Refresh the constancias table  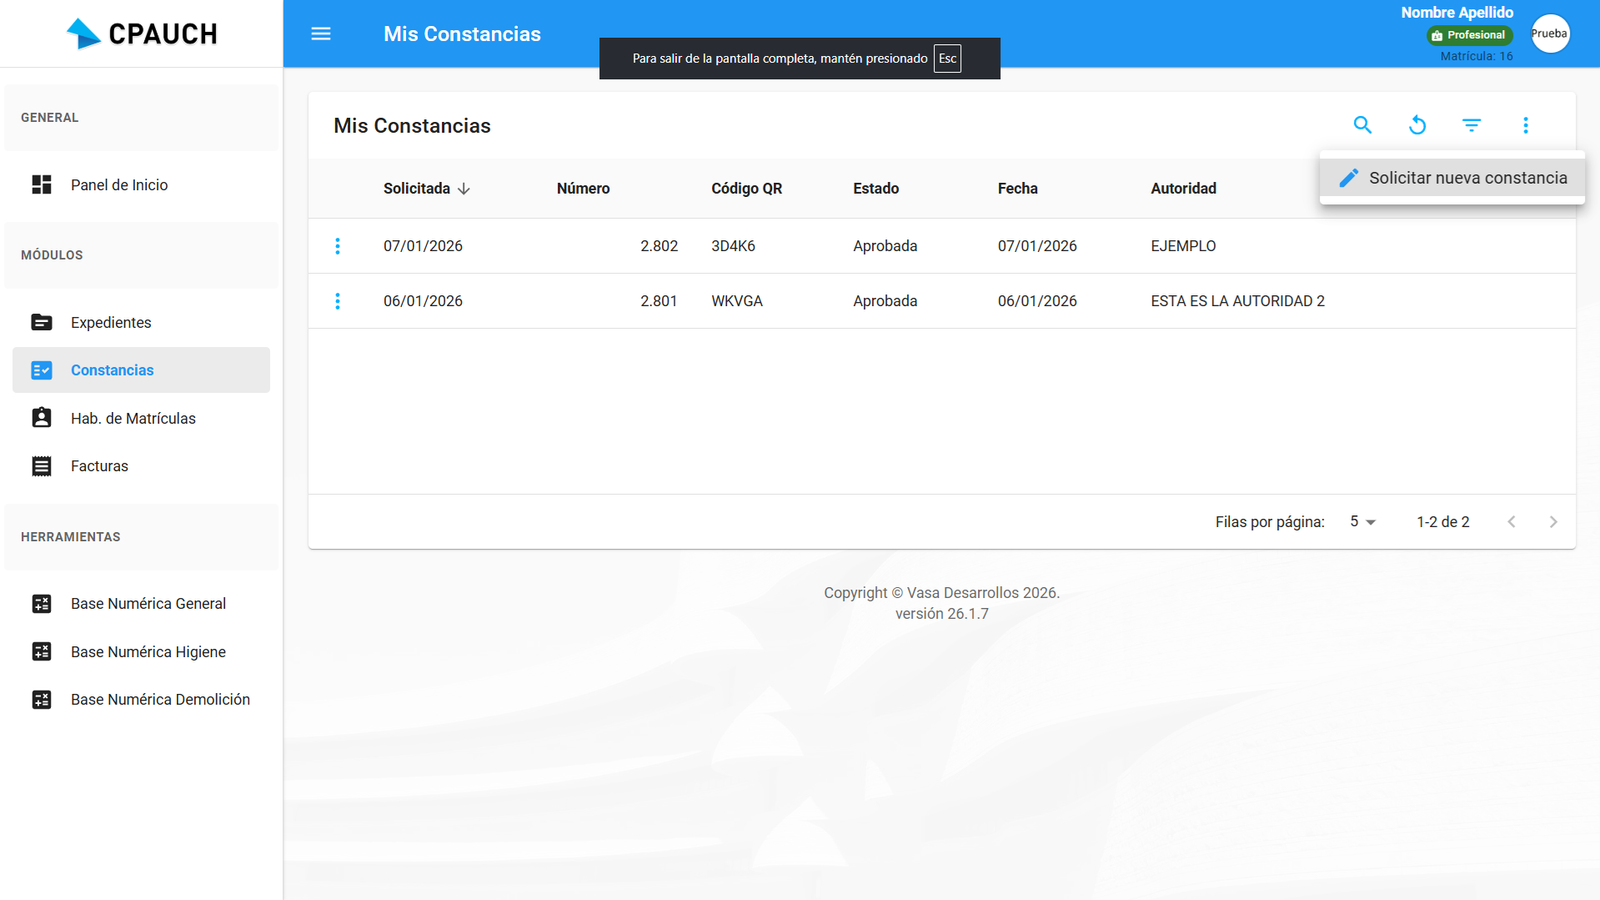[x=1417, y=125]
